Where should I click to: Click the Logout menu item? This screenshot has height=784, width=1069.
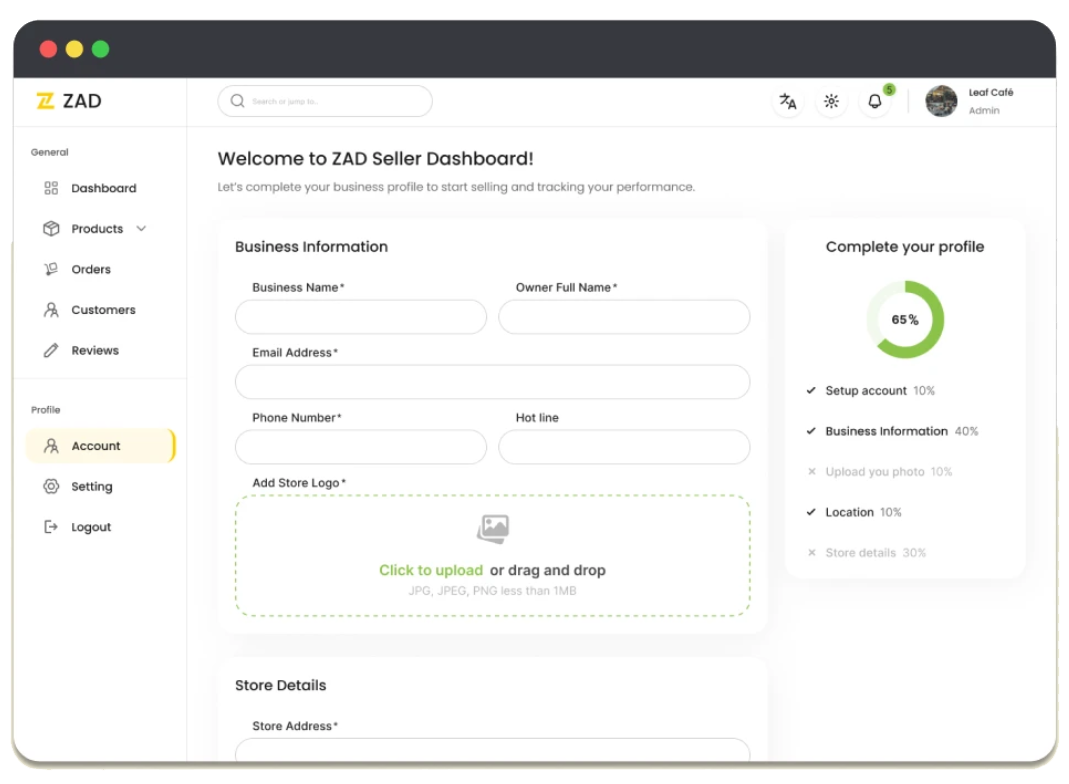point(90,527)
